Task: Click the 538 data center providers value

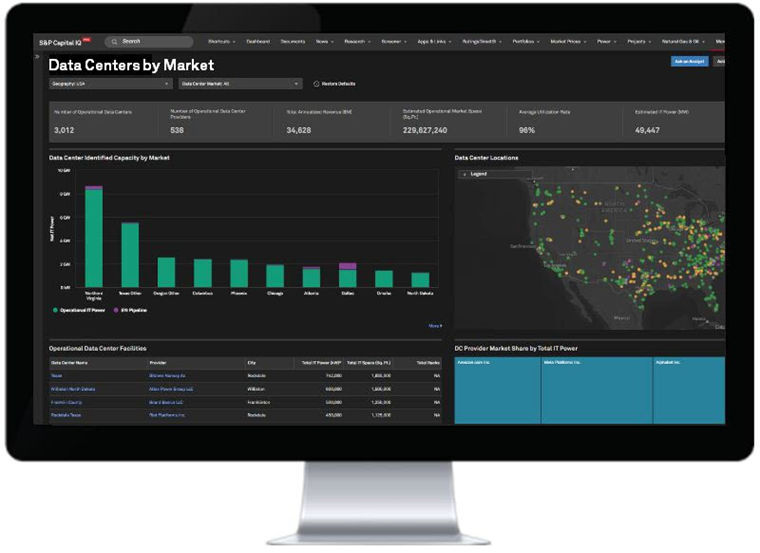Action: (177, 130)
